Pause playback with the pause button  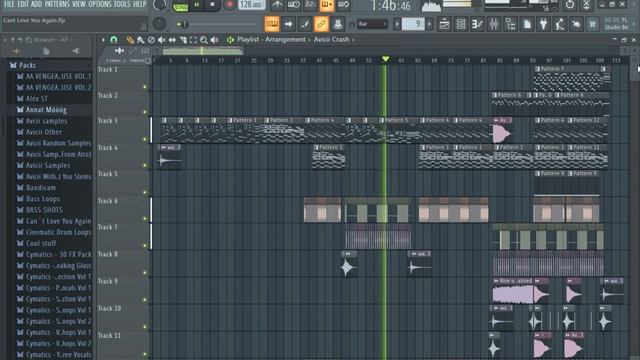coord(197,5)
